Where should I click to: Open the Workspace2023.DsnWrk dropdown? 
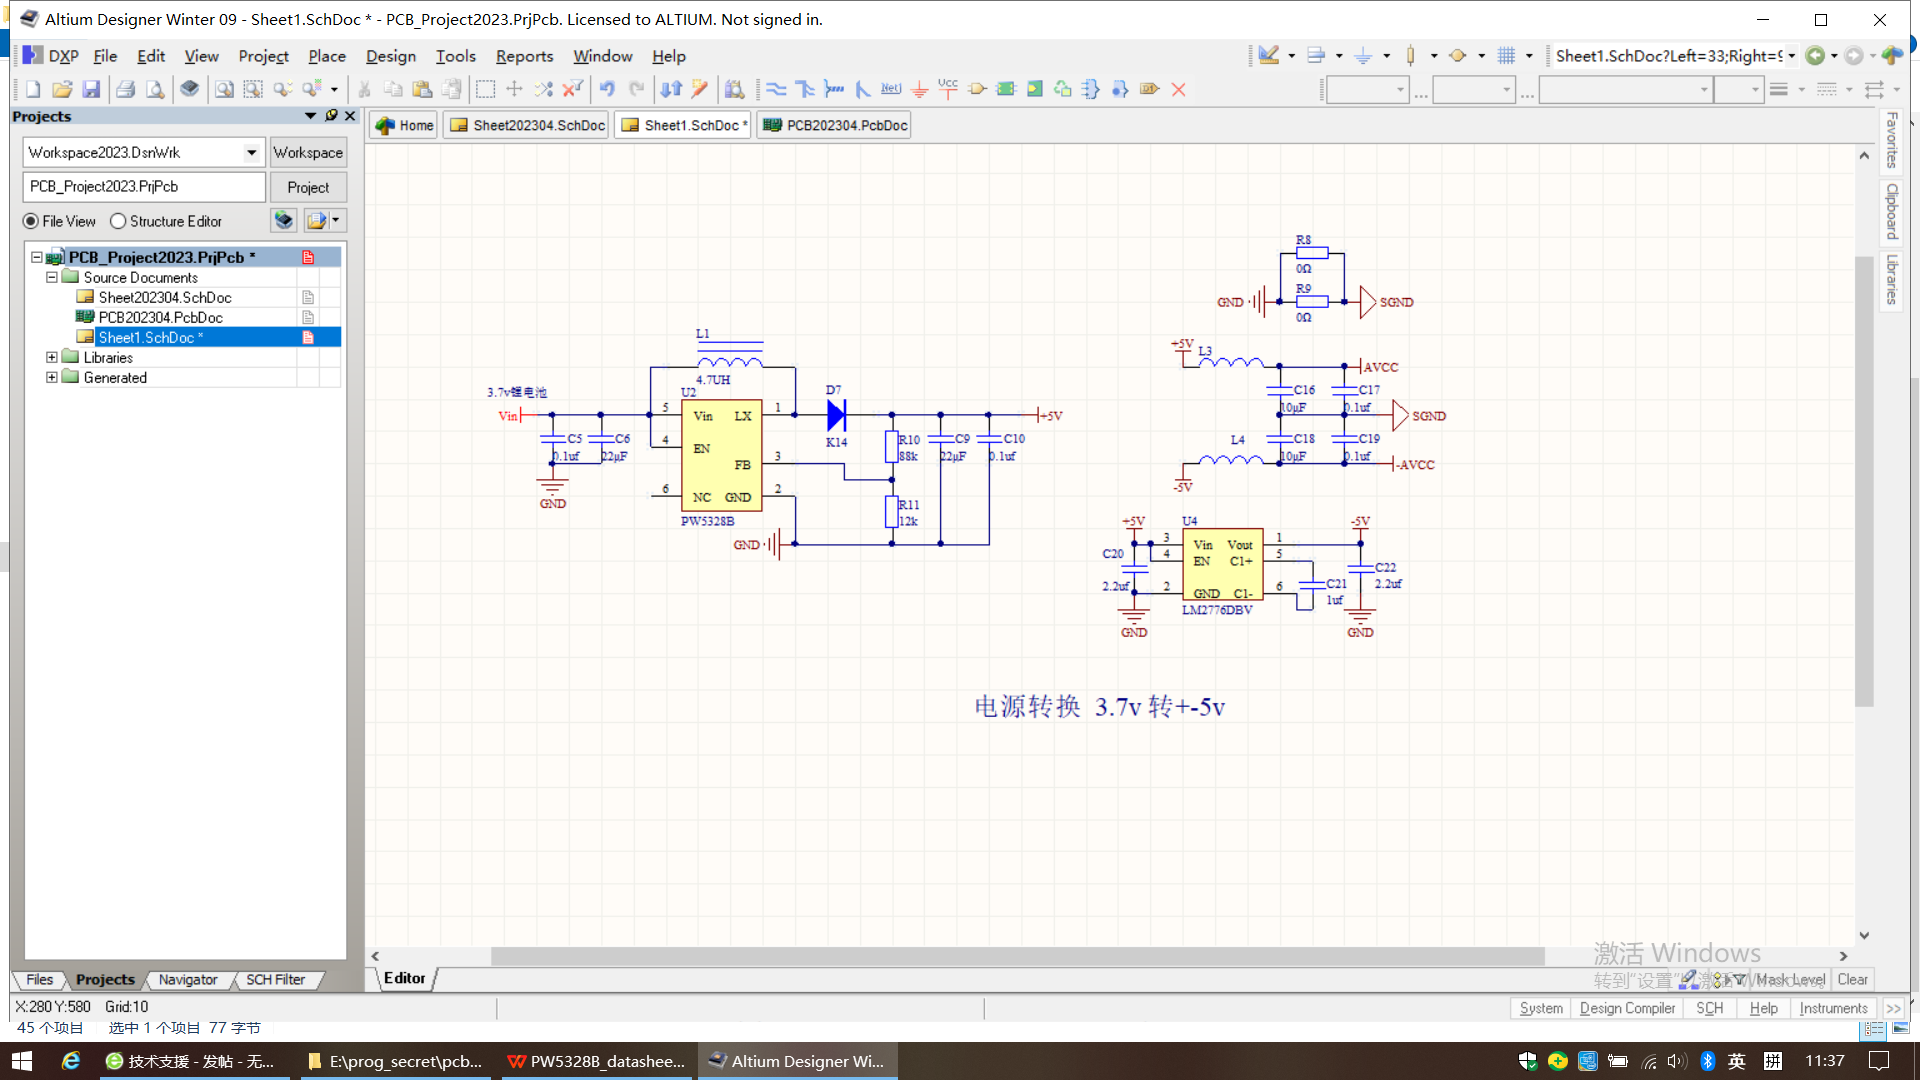pos(251,152)
